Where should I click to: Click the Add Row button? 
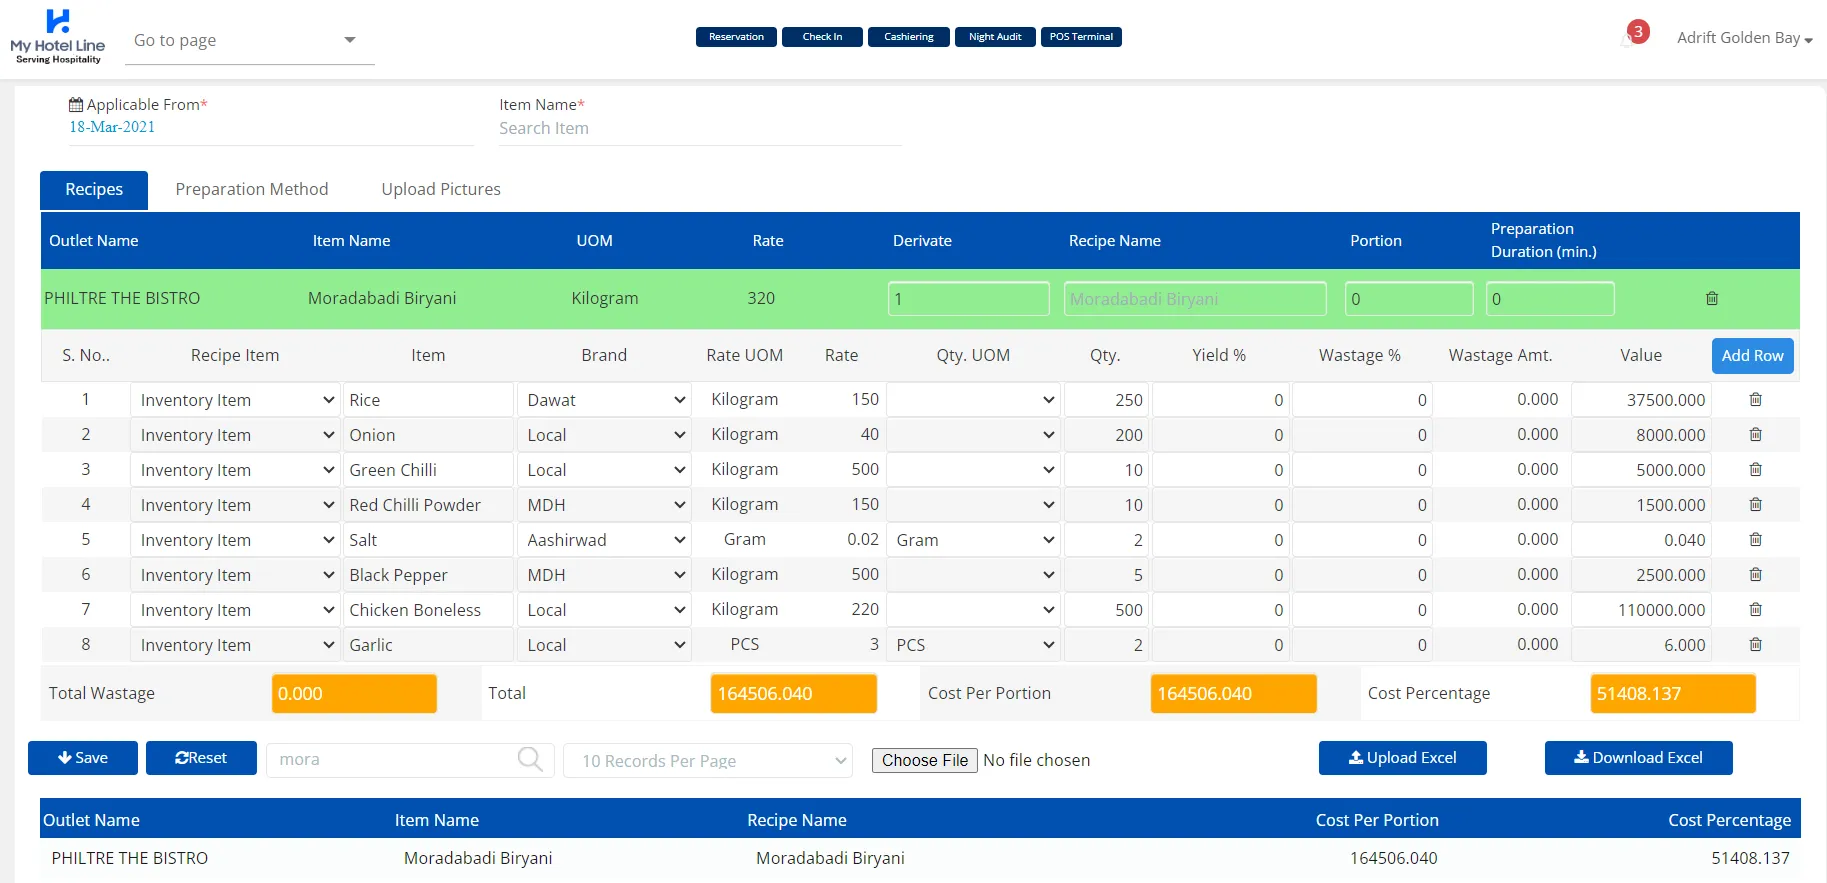(1752, 356)
